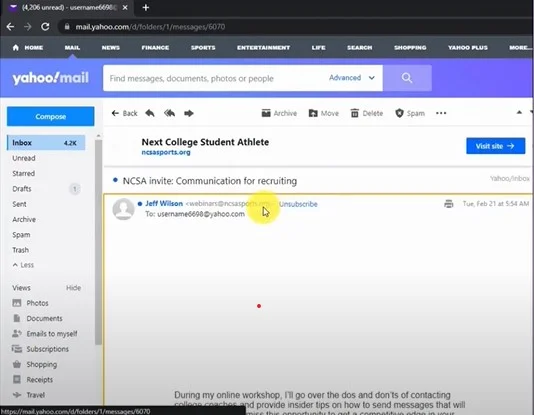This screenshot has width=534, height=415.
Task: Open the Documents view
Action: pyautogui.click(x=37, y=318)
